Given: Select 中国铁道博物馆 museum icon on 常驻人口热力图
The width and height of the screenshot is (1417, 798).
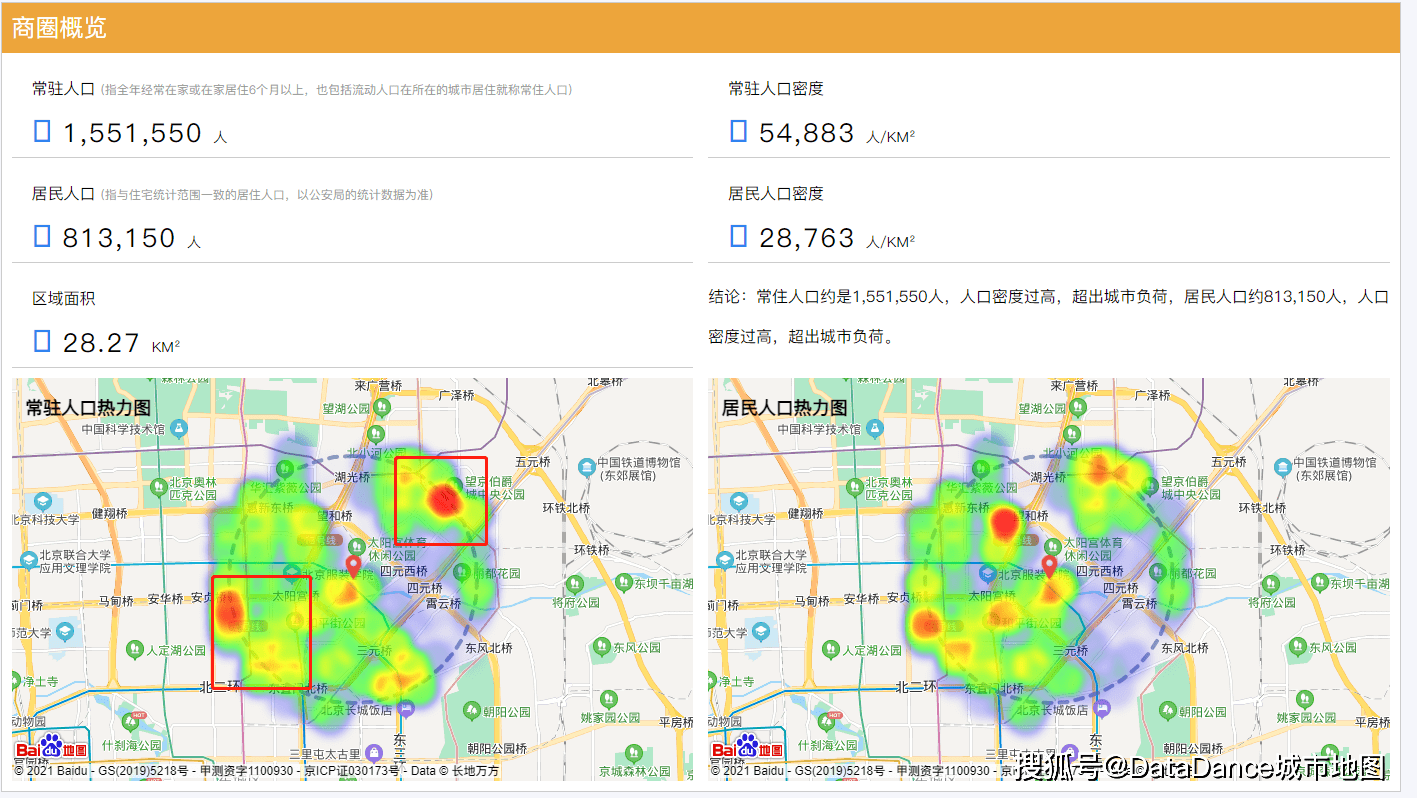Looking at the screenshot, I should tap(587, 468).
